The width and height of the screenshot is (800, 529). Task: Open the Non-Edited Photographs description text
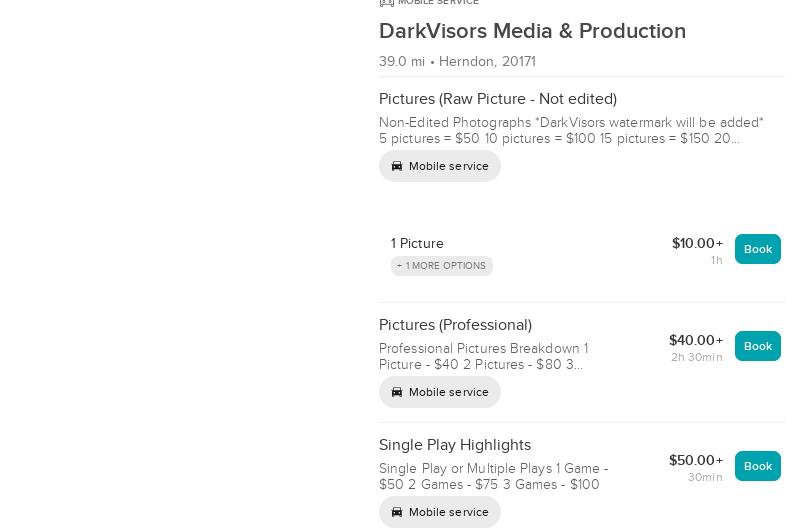click(x=570, y=130)
